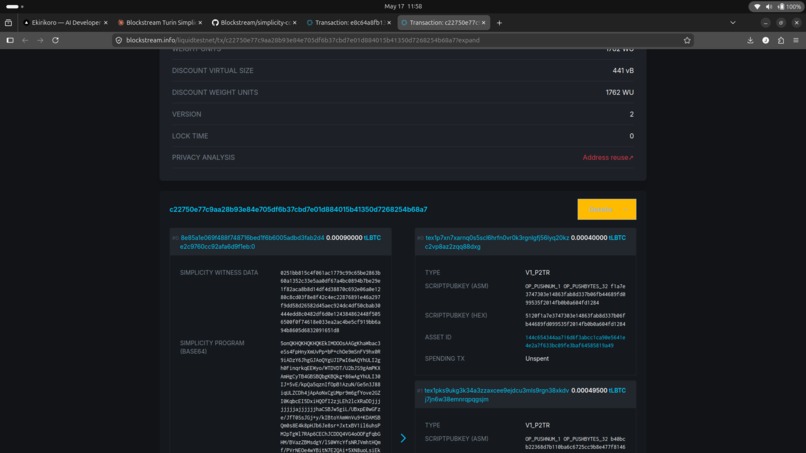The height and width of the screenshot is (453, 806).
Task: Close the active Transaction c22750e77c tab
Action: [484, 23]
